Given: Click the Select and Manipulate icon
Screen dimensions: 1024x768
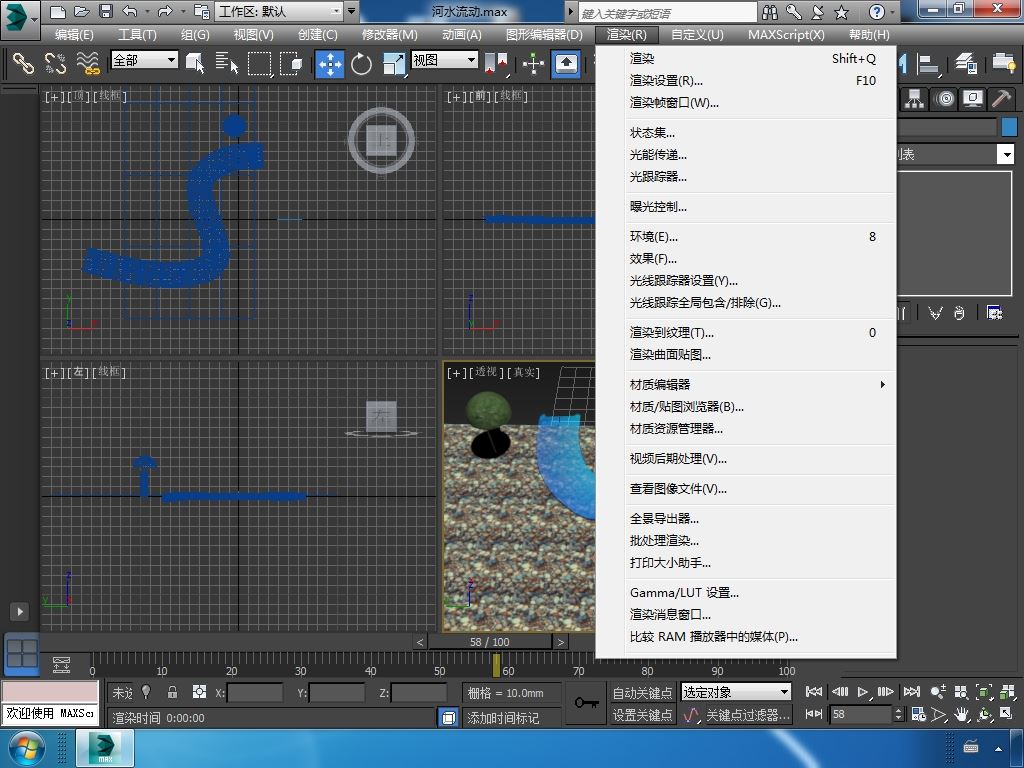Looking at the screenshot, I should pyautogui.click(x=533, y=63).
